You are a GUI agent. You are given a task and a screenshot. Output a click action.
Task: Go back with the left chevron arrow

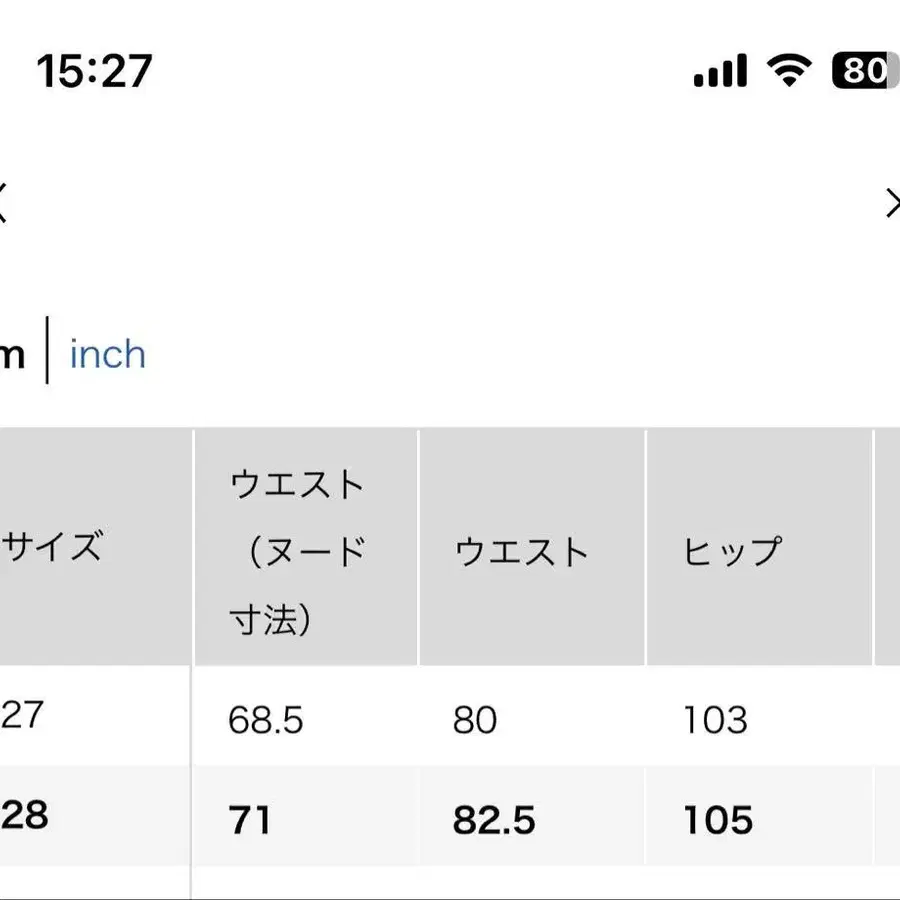click(x=3, y=203)
